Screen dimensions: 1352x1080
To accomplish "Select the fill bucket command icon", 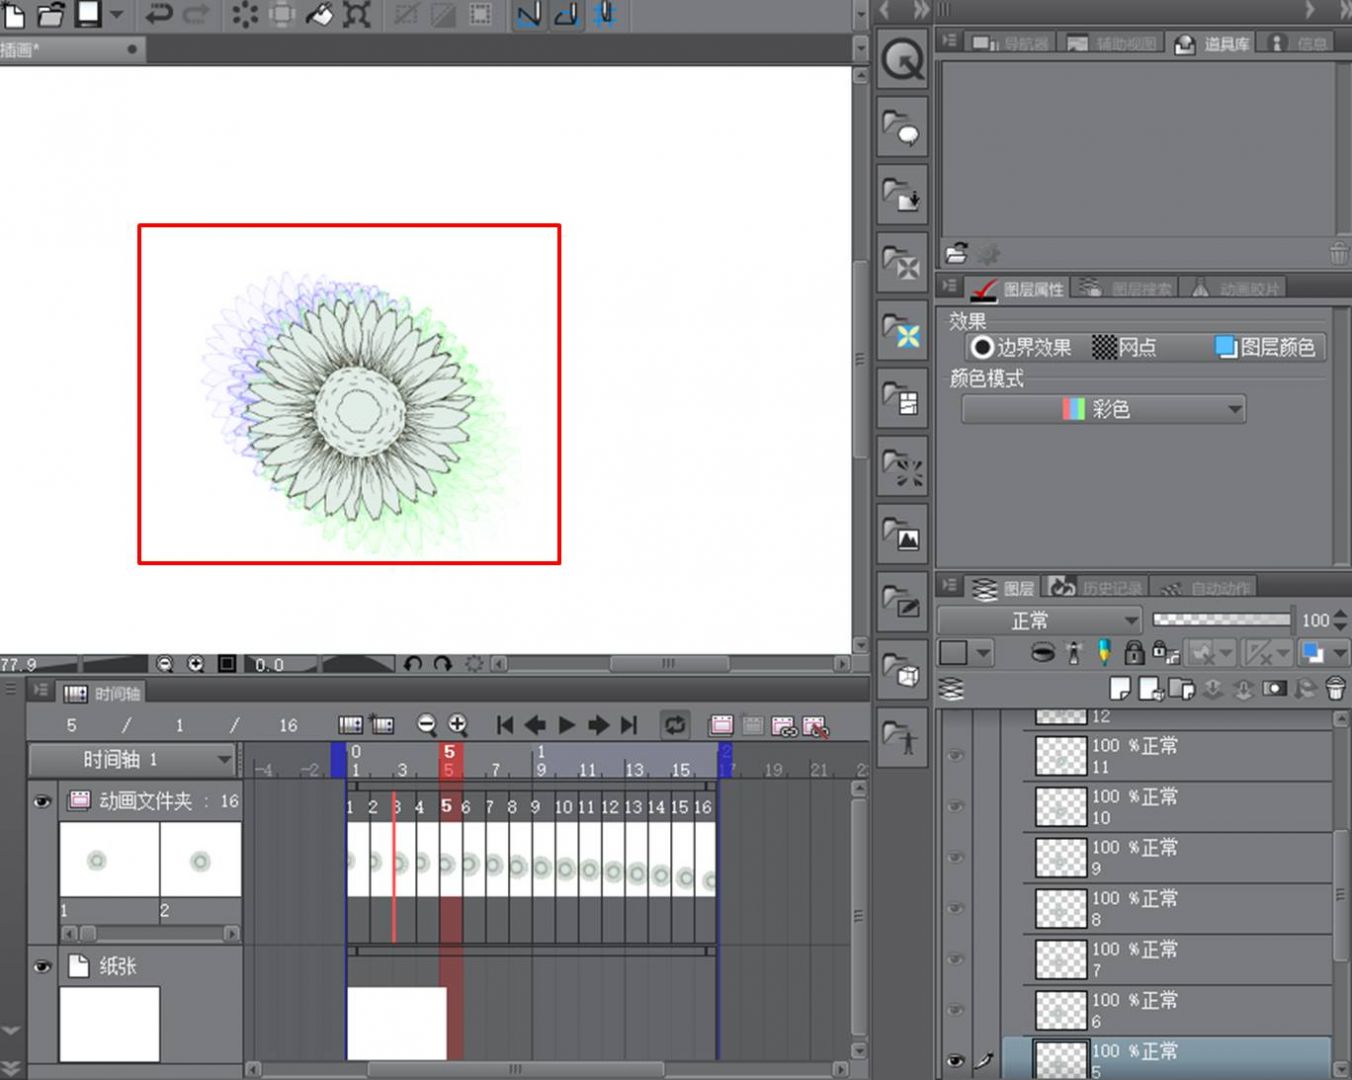I will click(x=319, y=14).
